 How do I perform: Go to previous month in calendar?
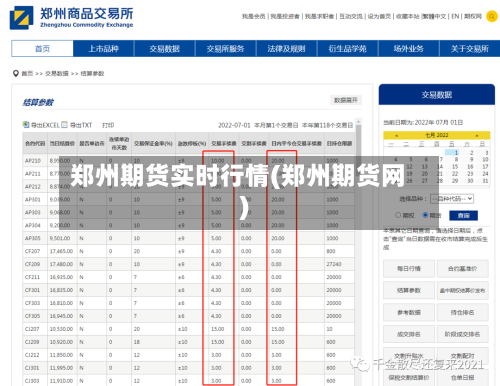[396, 135]
